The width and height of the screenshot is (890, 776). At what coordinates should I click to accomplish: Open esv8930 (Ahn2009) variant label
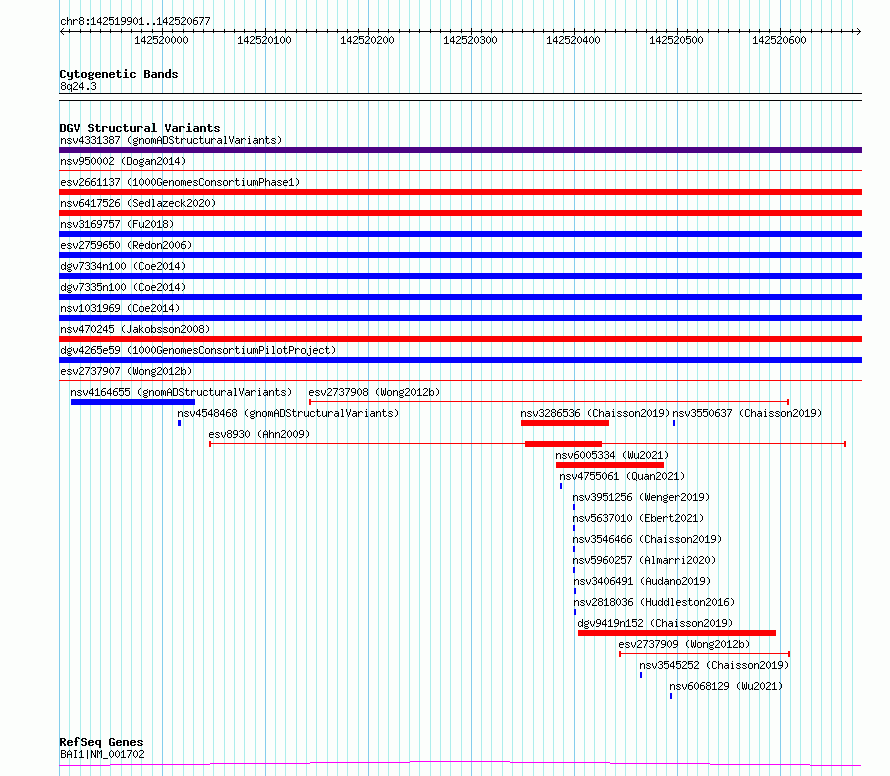click(259, 434)
